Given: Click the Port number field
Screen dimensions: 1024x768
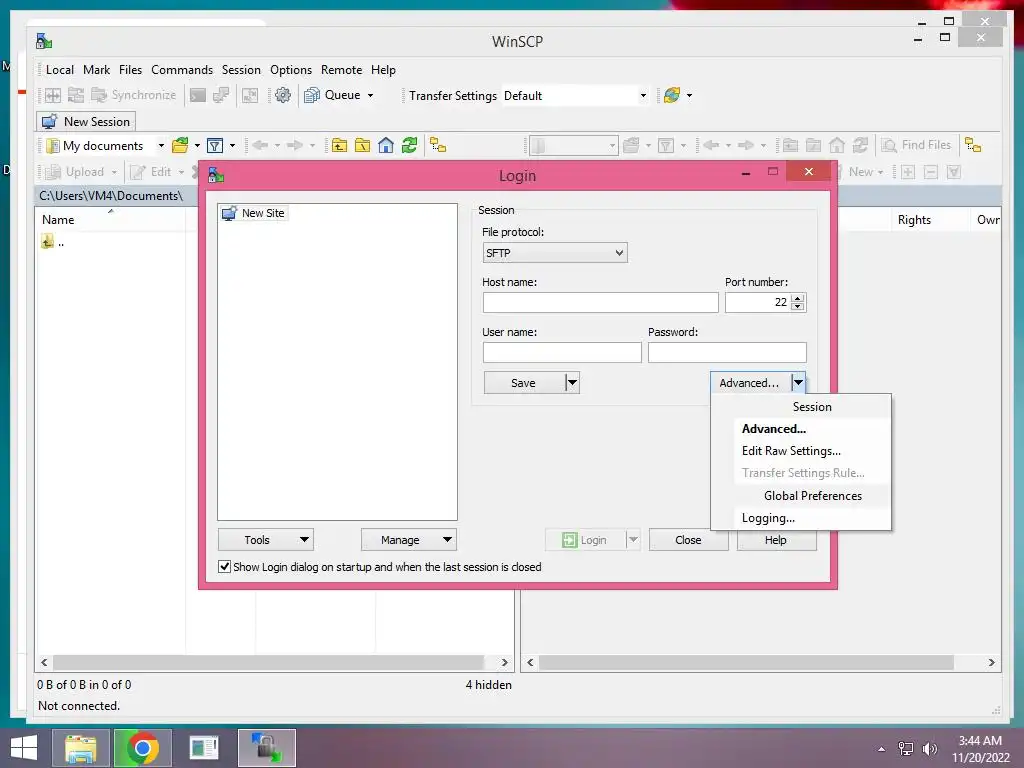Looking at the screenshot, I should tap(758, 302).
